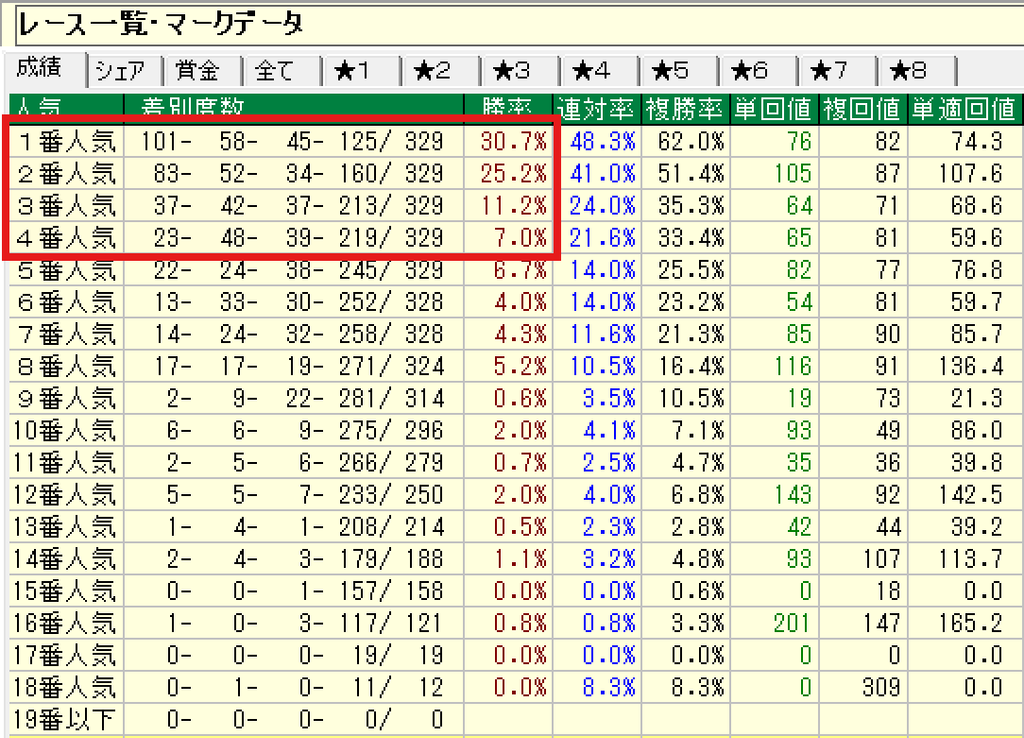This screenshot has width=1024, height=738.
Task: Select the 13番人気 row label
Action: tap(66, 526)
